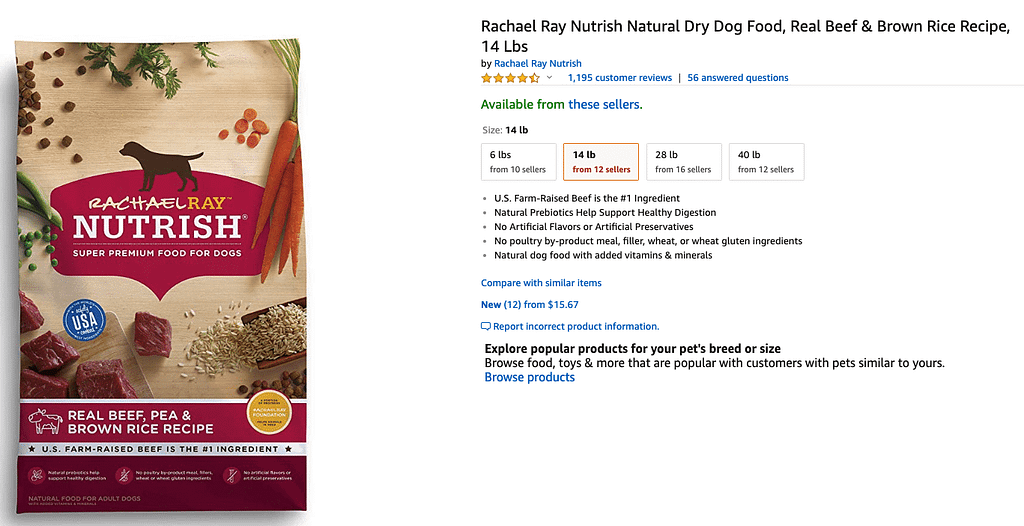Click "Compare with similar items"
This screenshot has width=1024, height=526.
[541, 283]
